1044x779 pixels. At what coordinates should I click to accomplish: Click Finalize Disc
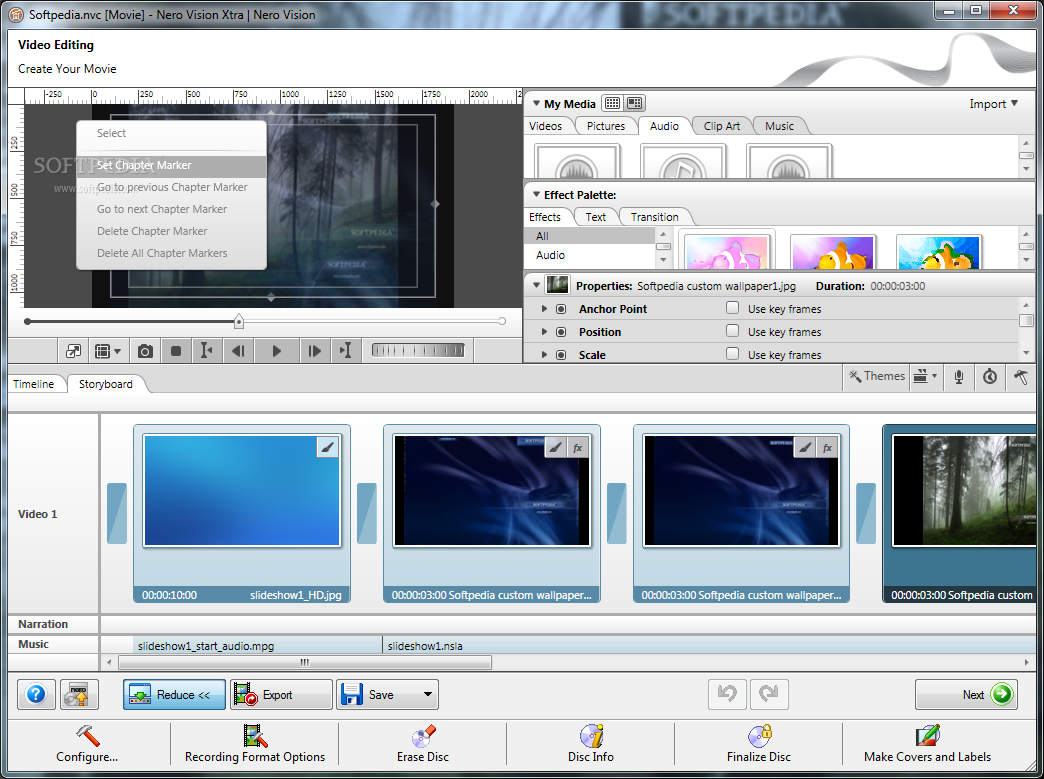click(758, 744)
